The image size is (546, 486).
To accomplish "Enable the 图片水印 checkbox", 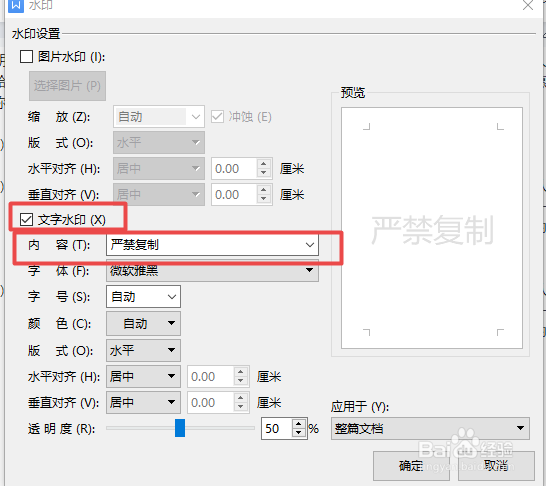I will (x=26, y=56).
